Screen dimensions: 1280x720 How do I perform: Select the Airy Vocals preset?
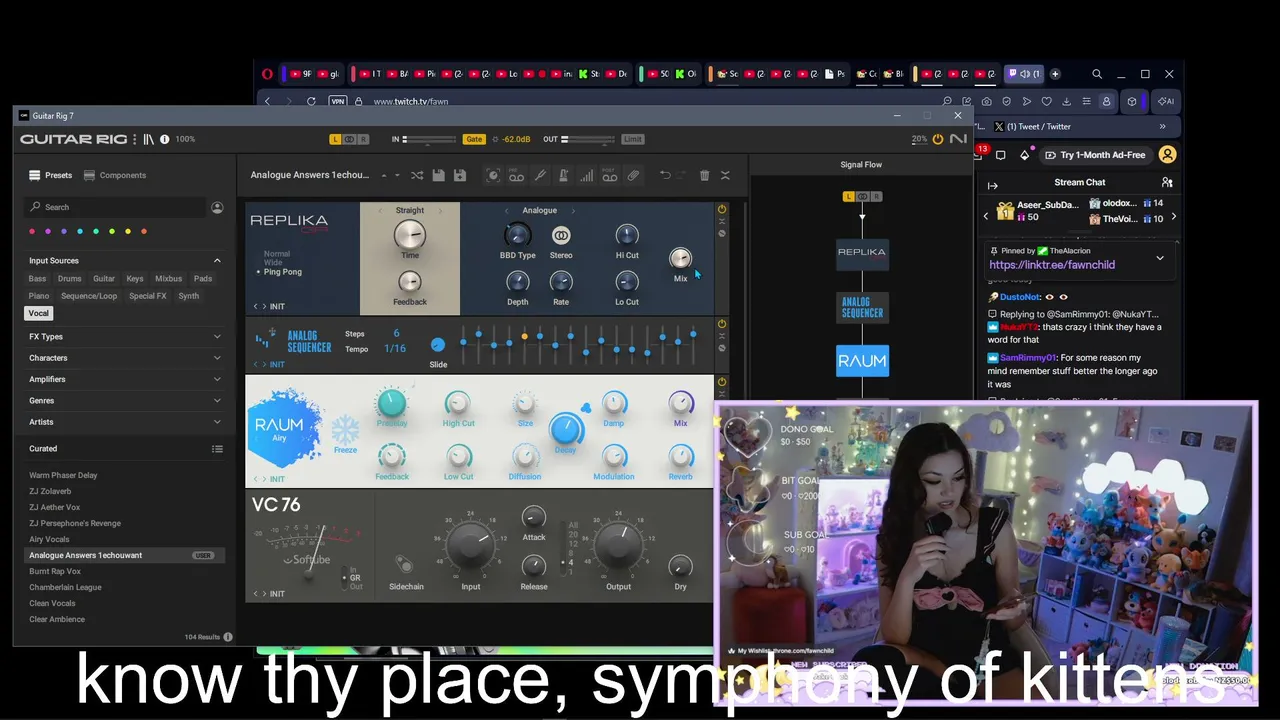(49, 539)
